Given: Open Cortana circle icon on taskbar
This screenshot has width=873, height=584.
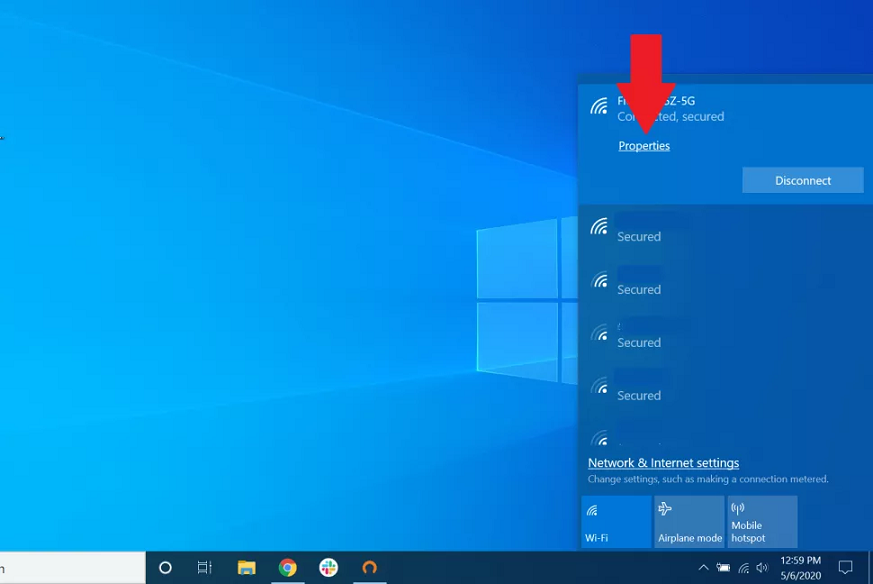Looking at the screenshot, I should pos(166,568).
